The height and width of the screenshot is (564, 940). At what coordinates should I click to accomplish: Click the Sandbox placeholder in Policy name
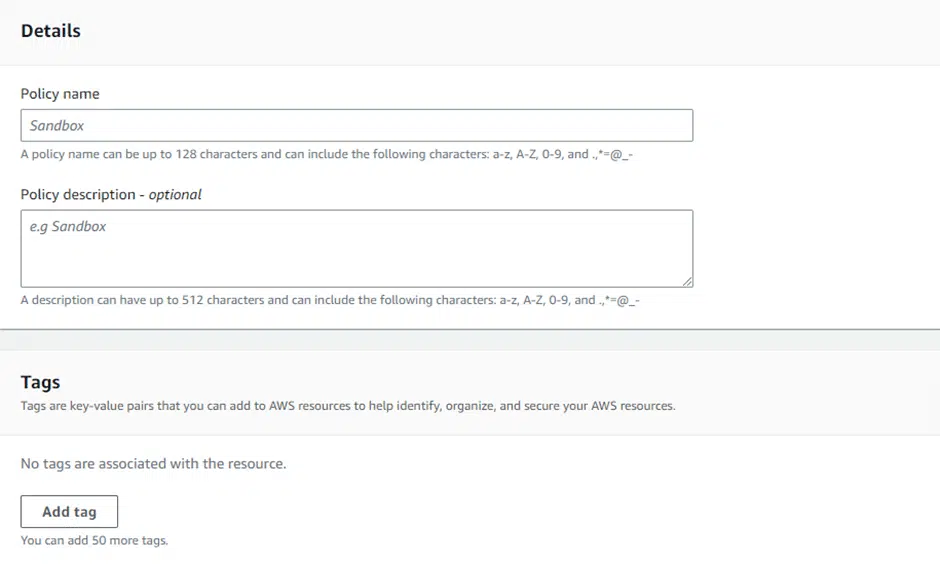click(x=57, y=125)
